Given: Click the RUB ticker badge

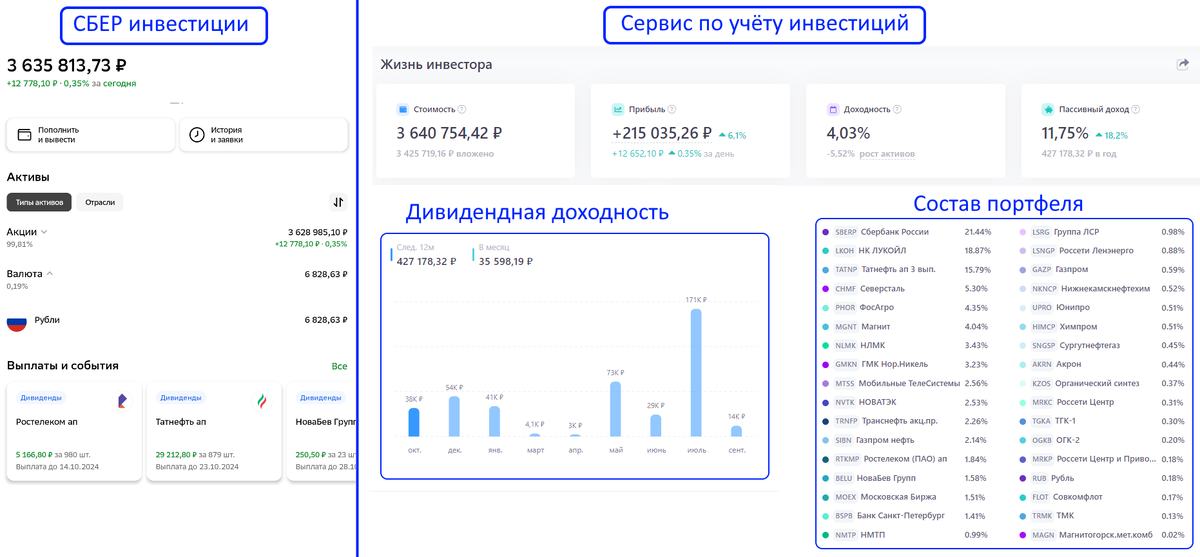Looking at the screenshot, I should [1040, 478].
